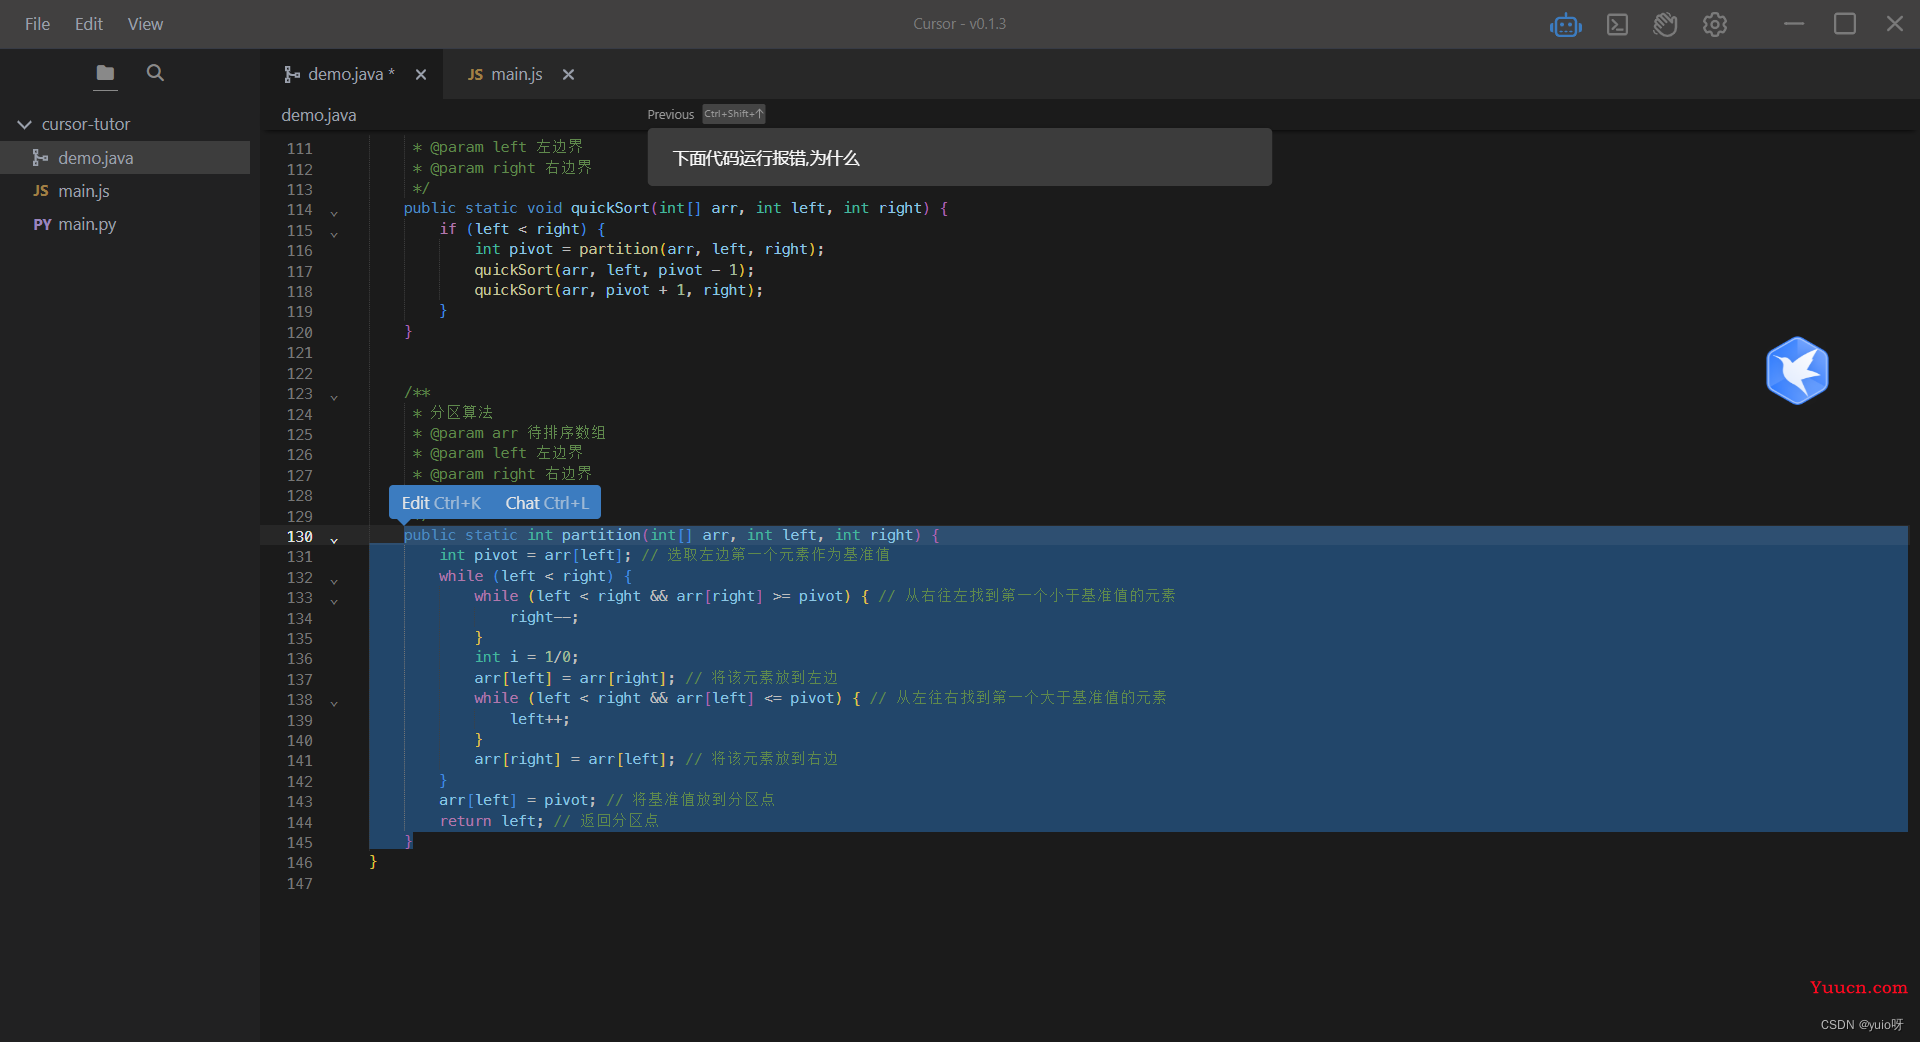The height and width of the screenshot is (1042, 1920).
Task: Click the PY icon beside main.py
Action: pos(42,224)
